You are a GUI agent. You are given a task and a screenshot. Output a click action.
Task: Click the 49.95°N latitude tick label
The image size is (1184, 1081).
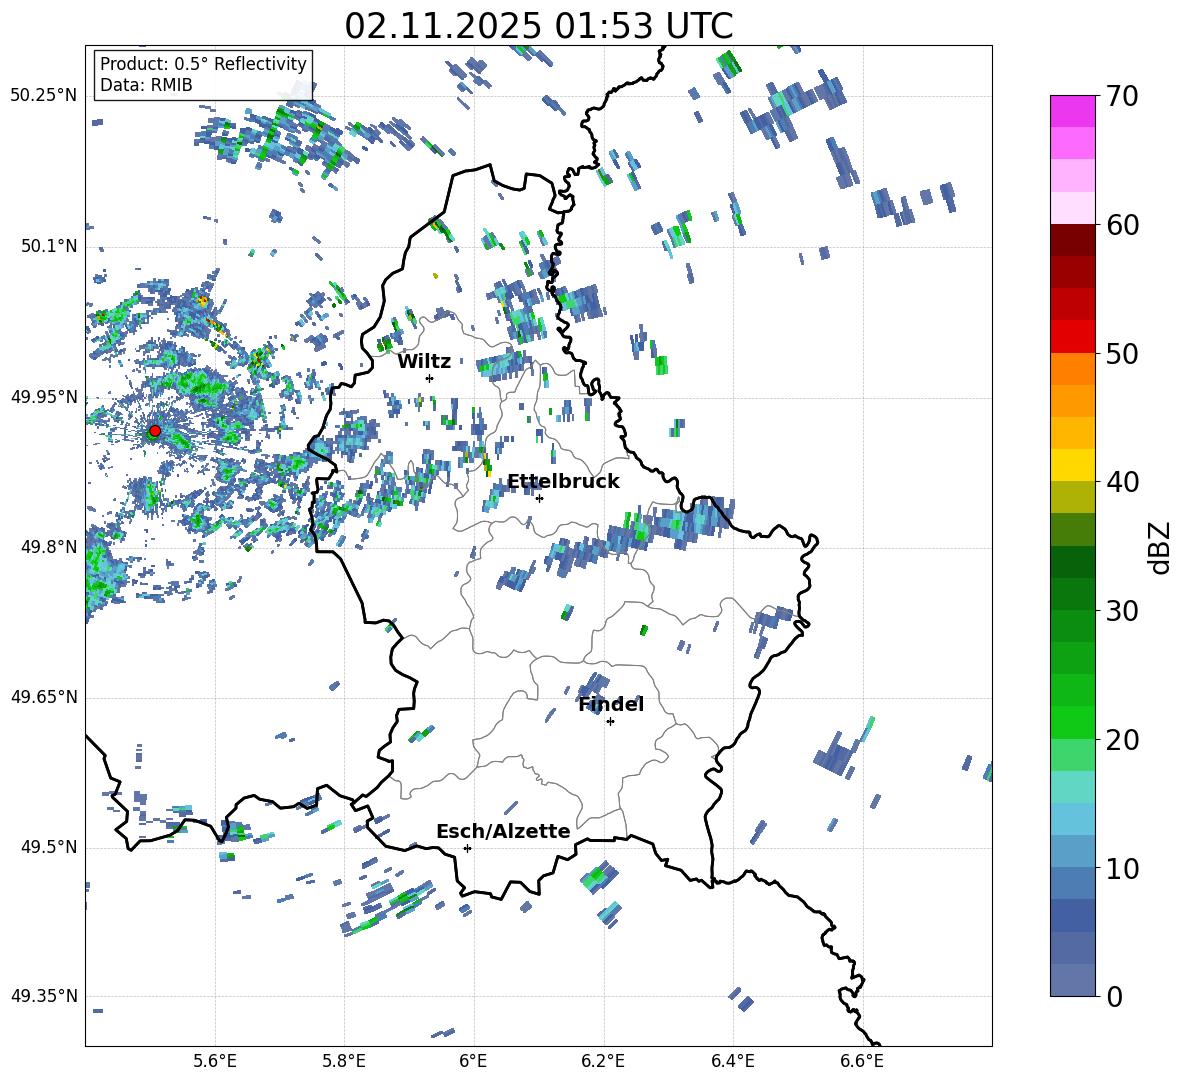click(44, 397)
